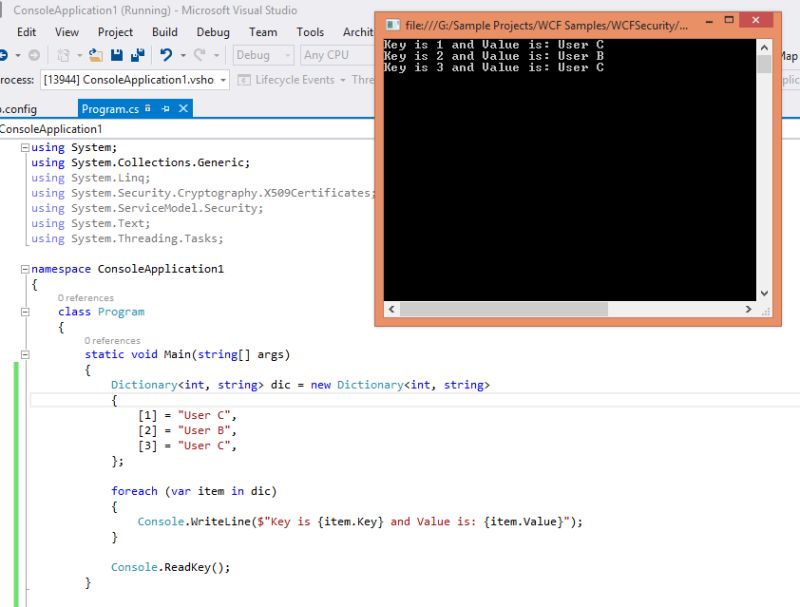Undo the last edit via toolbar icon
The image size is (800, 607).
pyautogui.click(x=164, y=55)
